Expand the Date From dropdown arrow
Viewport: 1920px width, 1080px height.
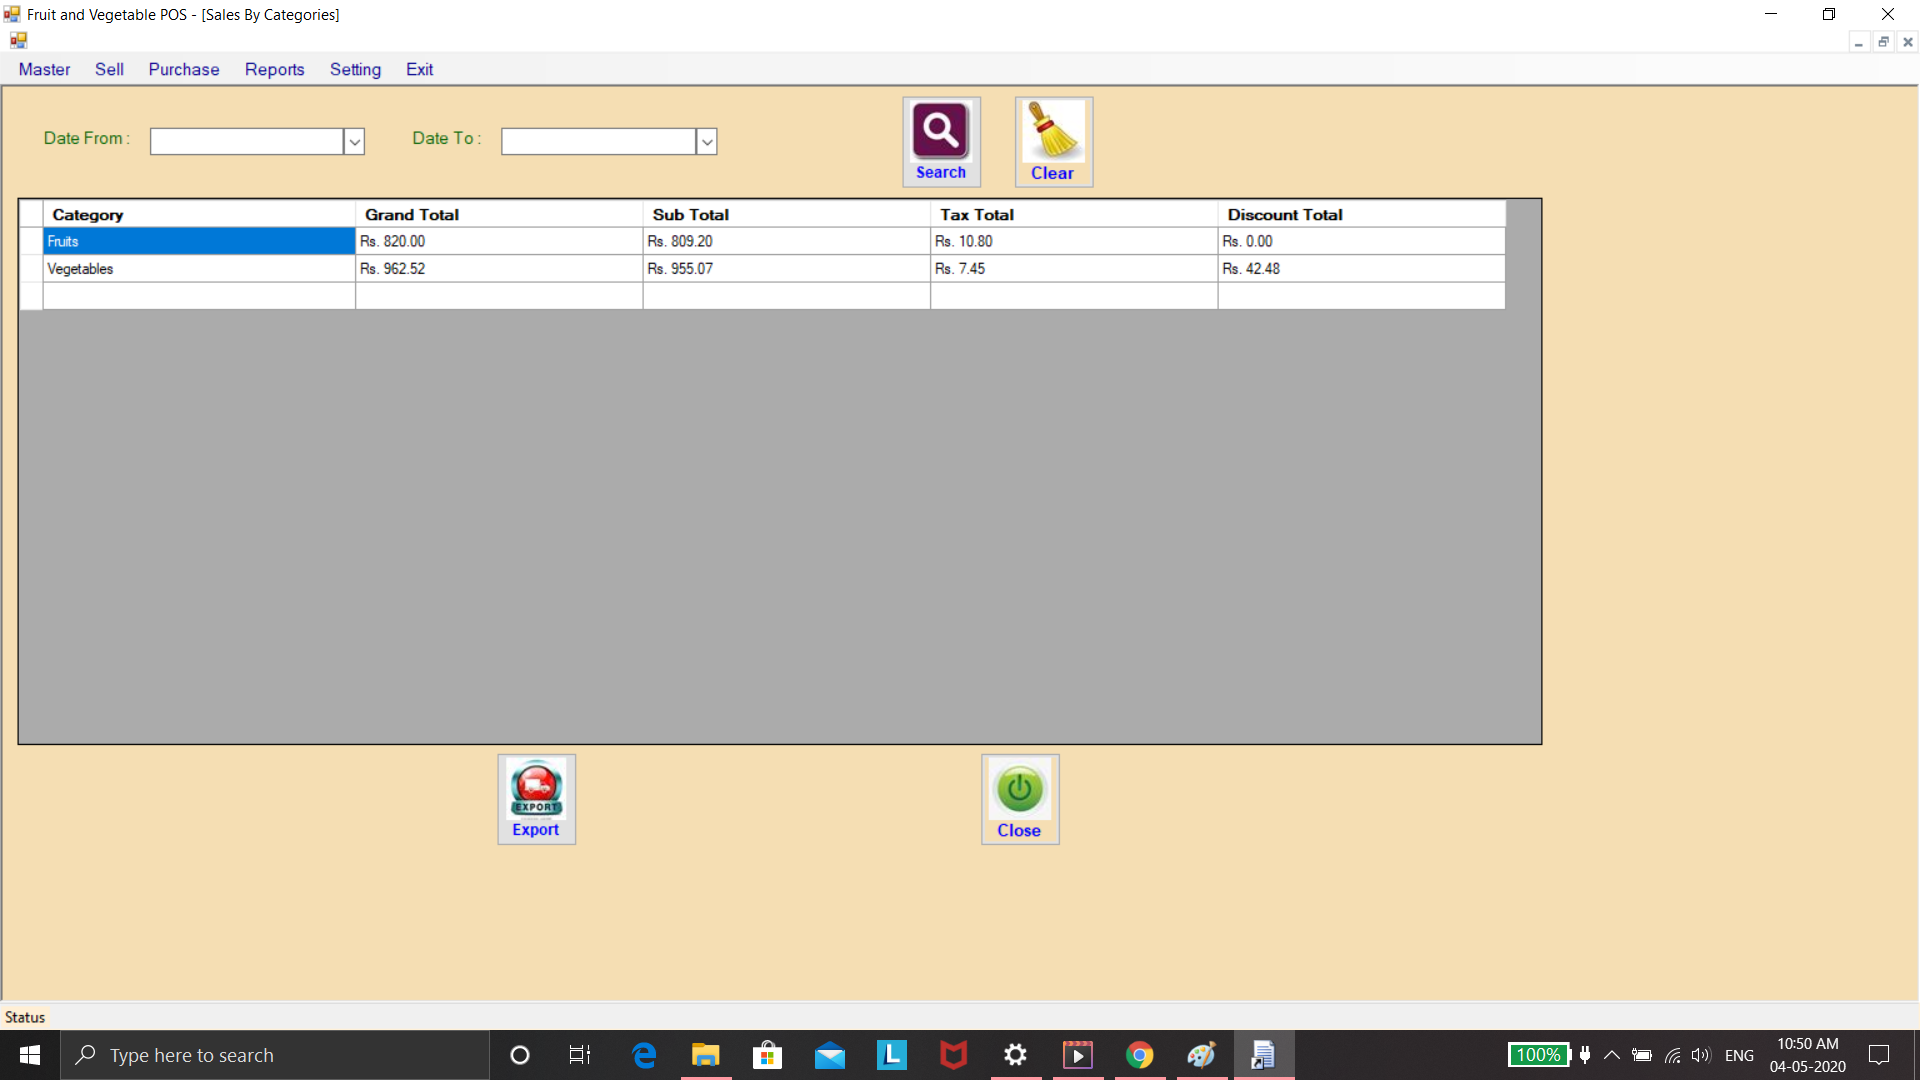(x=354, y=142)
